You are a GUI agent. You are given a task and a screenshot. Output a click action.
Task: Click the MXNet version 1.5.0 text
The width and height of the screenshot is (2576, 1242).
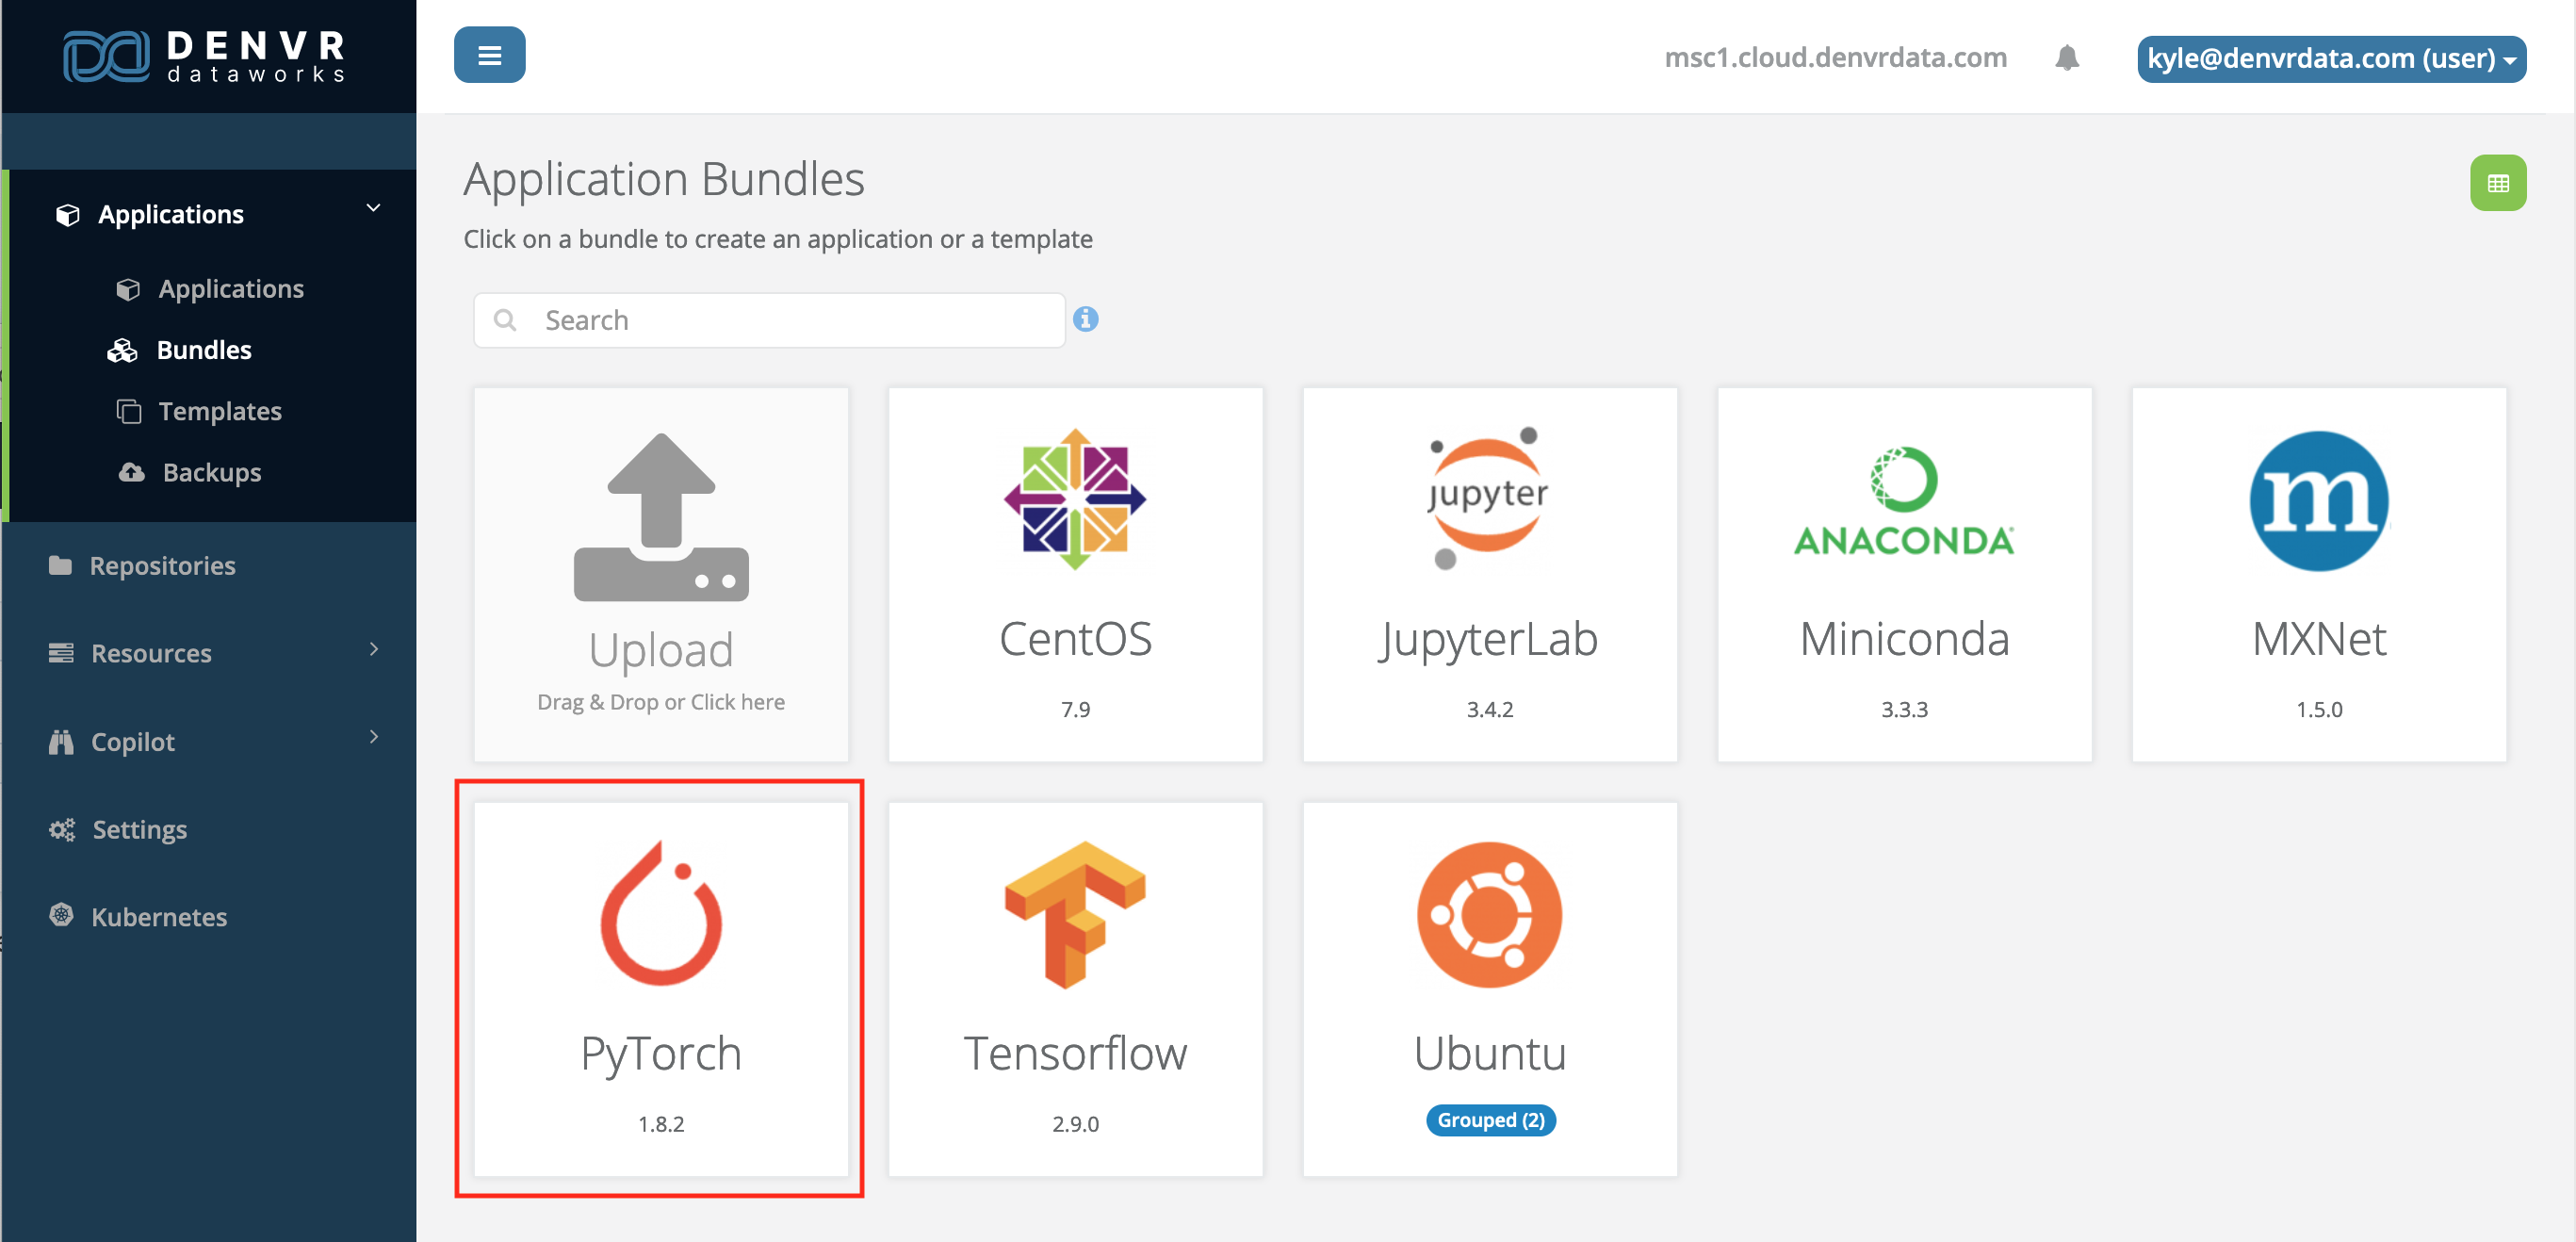point(2318,709)
